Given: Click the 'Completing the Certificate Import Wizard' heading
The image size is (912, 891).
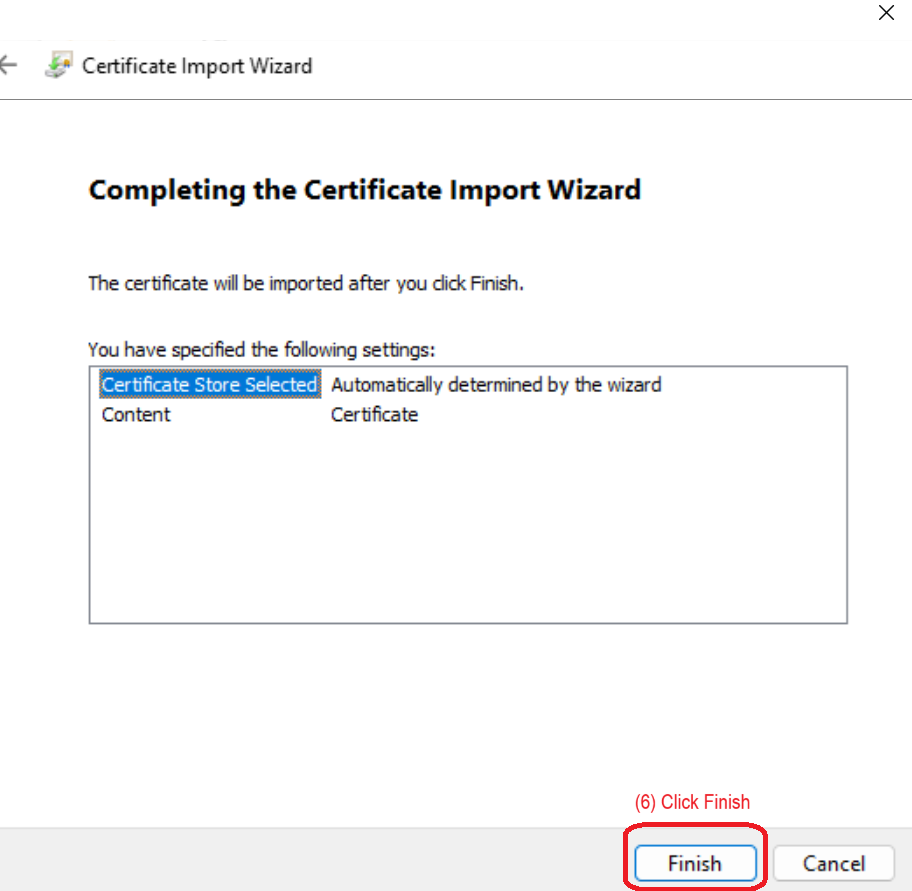Looking at the screenshot, I should [364, 190].
